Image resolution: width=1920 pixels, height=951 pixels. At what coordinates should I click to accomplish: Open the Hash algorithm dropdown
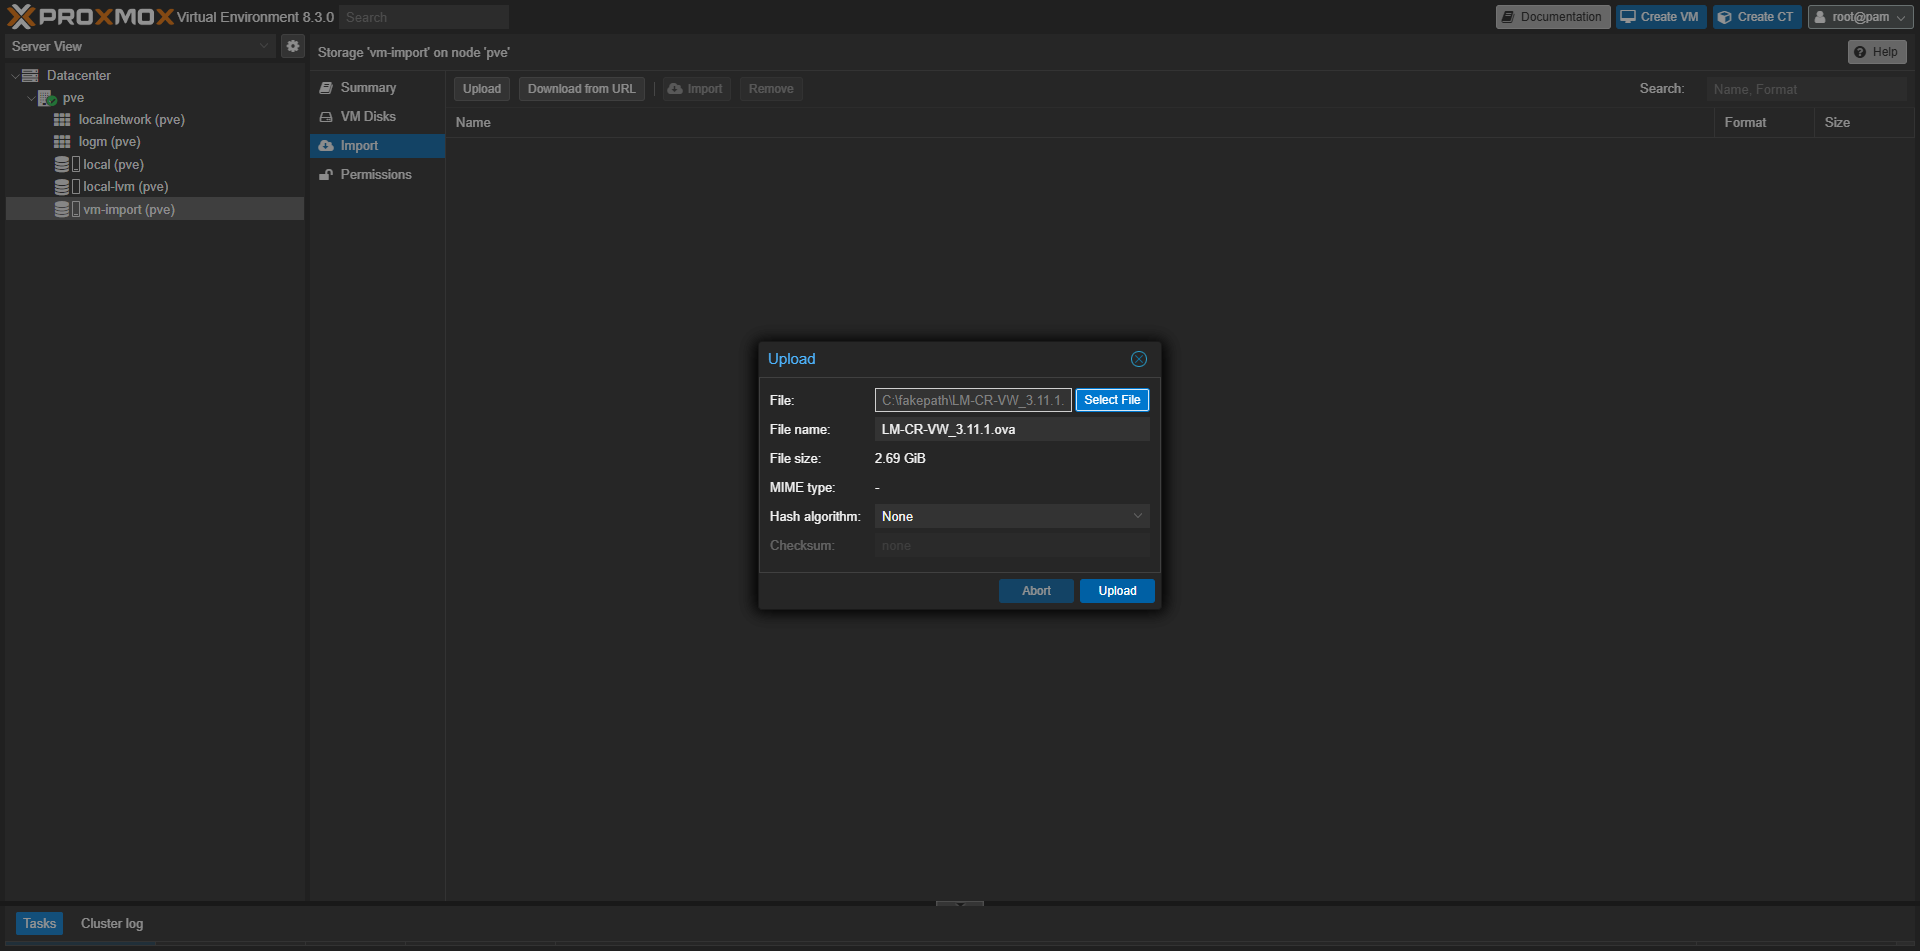pyautogui.click(x=1011, y=517)
